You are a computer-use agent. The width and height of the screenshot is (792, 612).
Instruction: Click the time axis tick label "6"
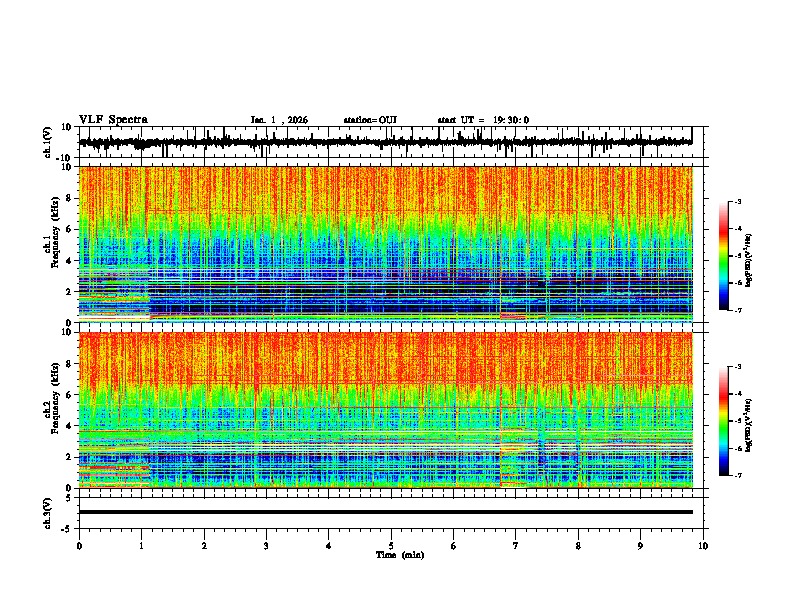coord(453,546)
